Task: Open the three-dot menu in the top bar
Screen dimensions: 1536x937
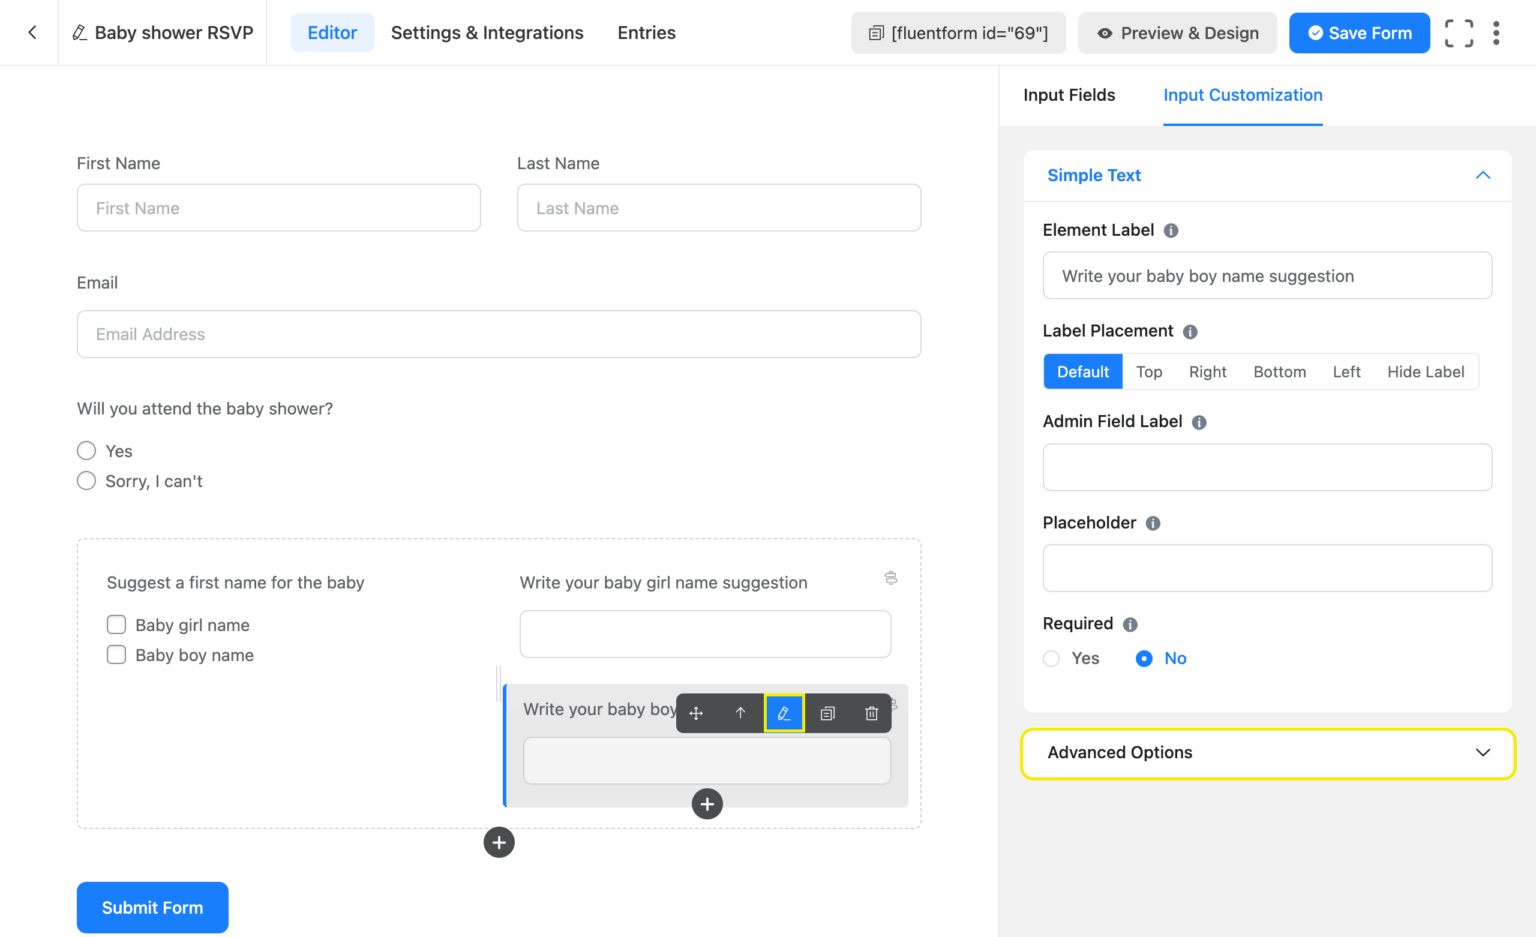Action: click(1496, 32)
